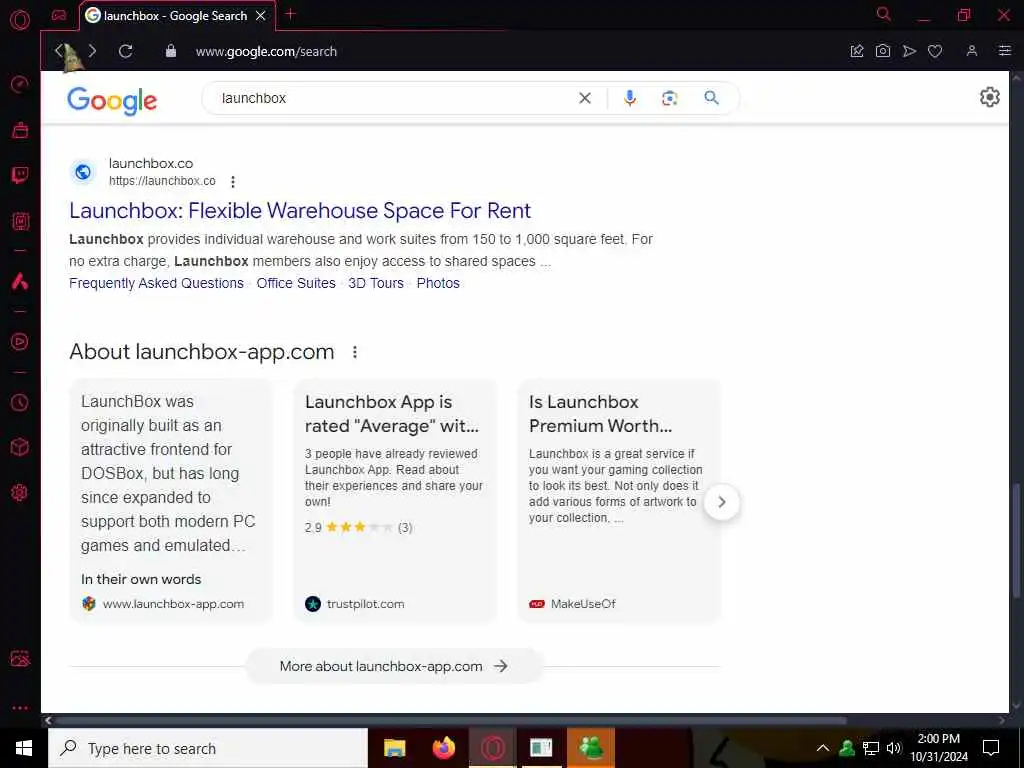Viewport: 1024px width, 768px height.
Task: Open GX Corner gamepad icon in tab bar
Action: (x=59, y=15)
